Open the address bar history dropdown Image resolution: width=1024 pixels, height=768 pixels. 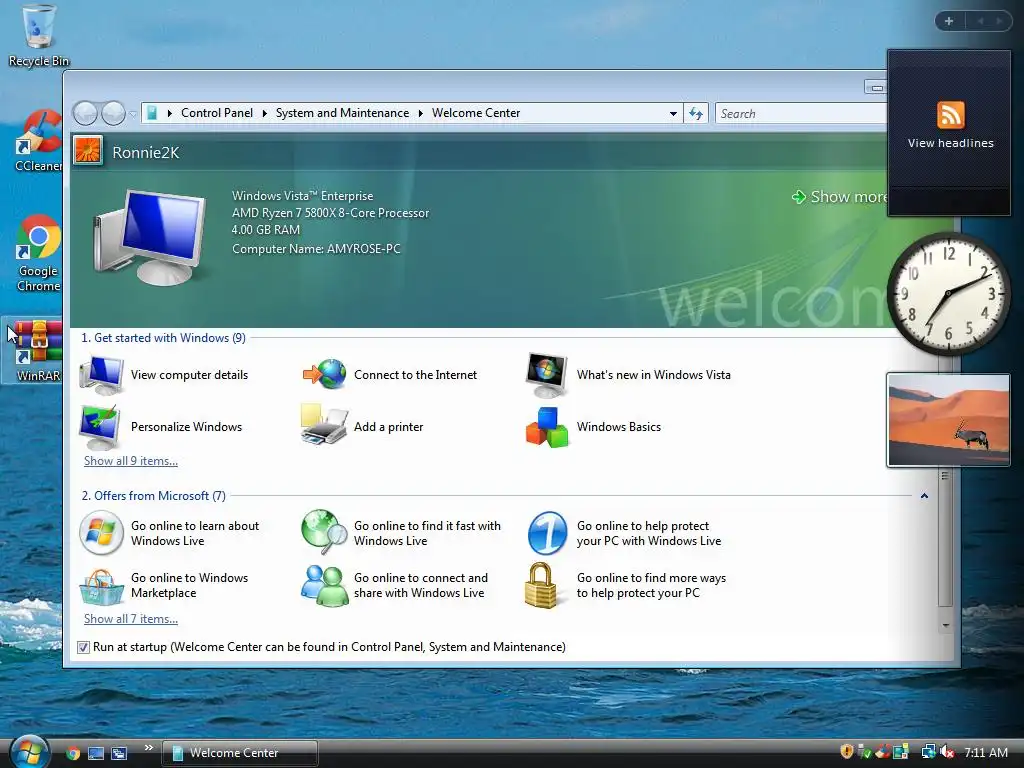pos(673,114)
